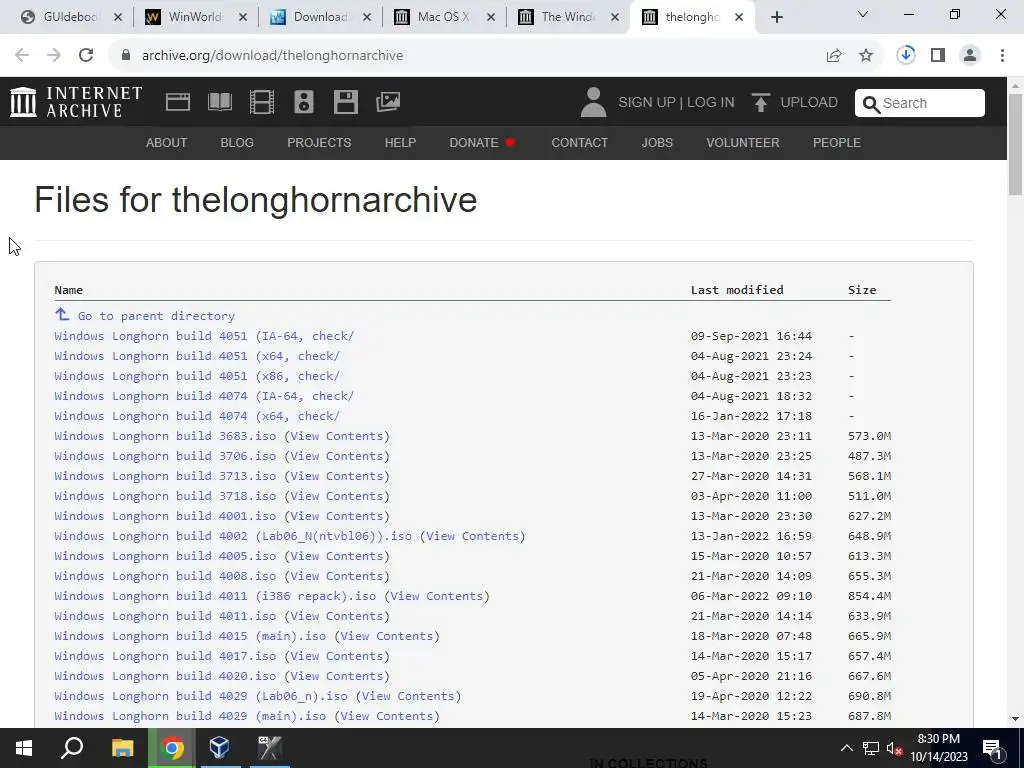
Task: Click the browser Back arrow
Action: 22,56
